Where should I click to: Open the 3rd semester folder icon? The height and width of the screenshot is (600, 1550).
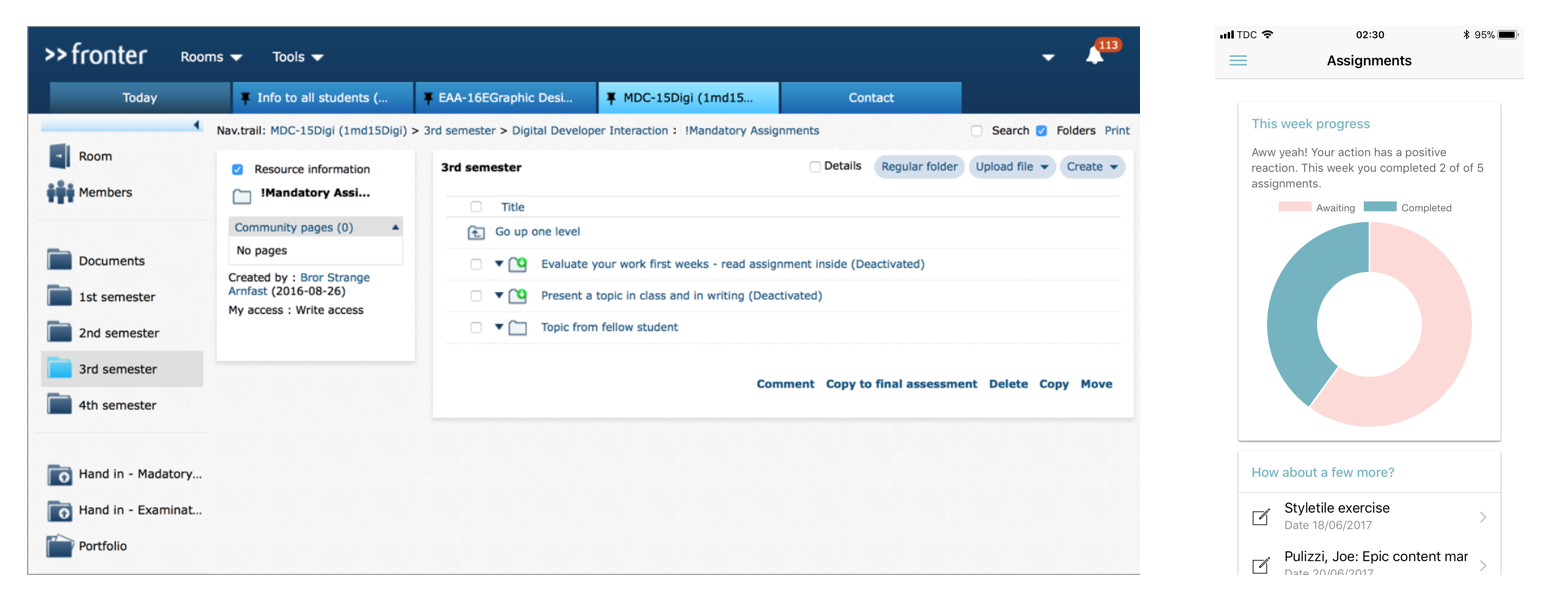pyautogui.click(x=60, y=369)
